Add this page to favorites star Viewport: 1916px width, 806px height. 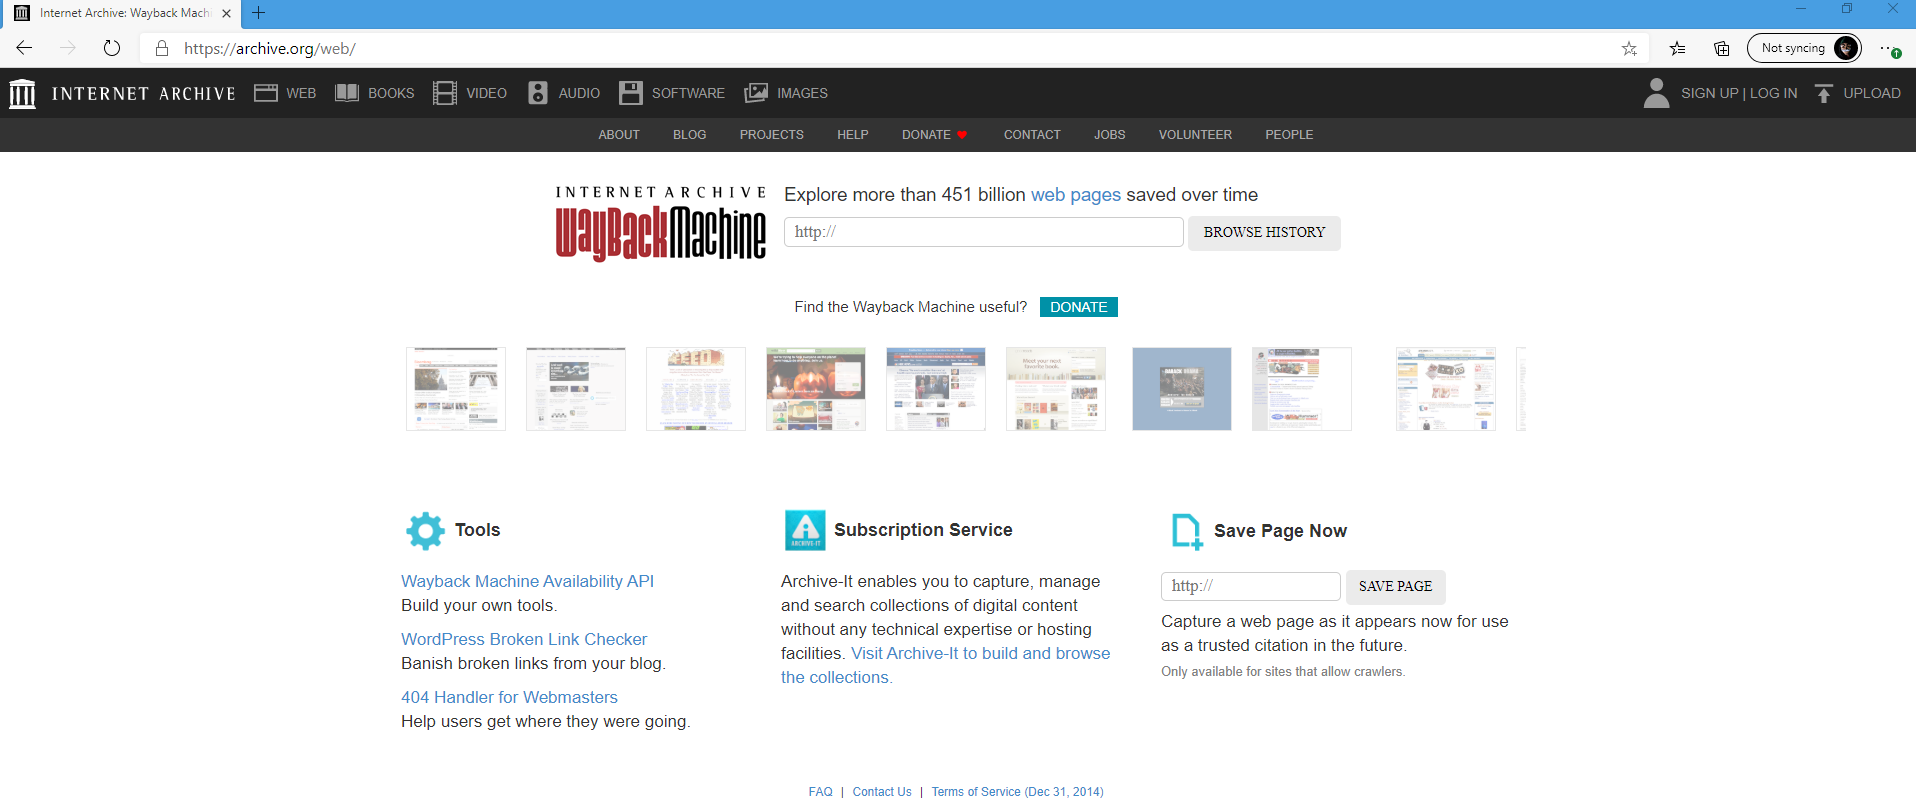[1629, 48]
